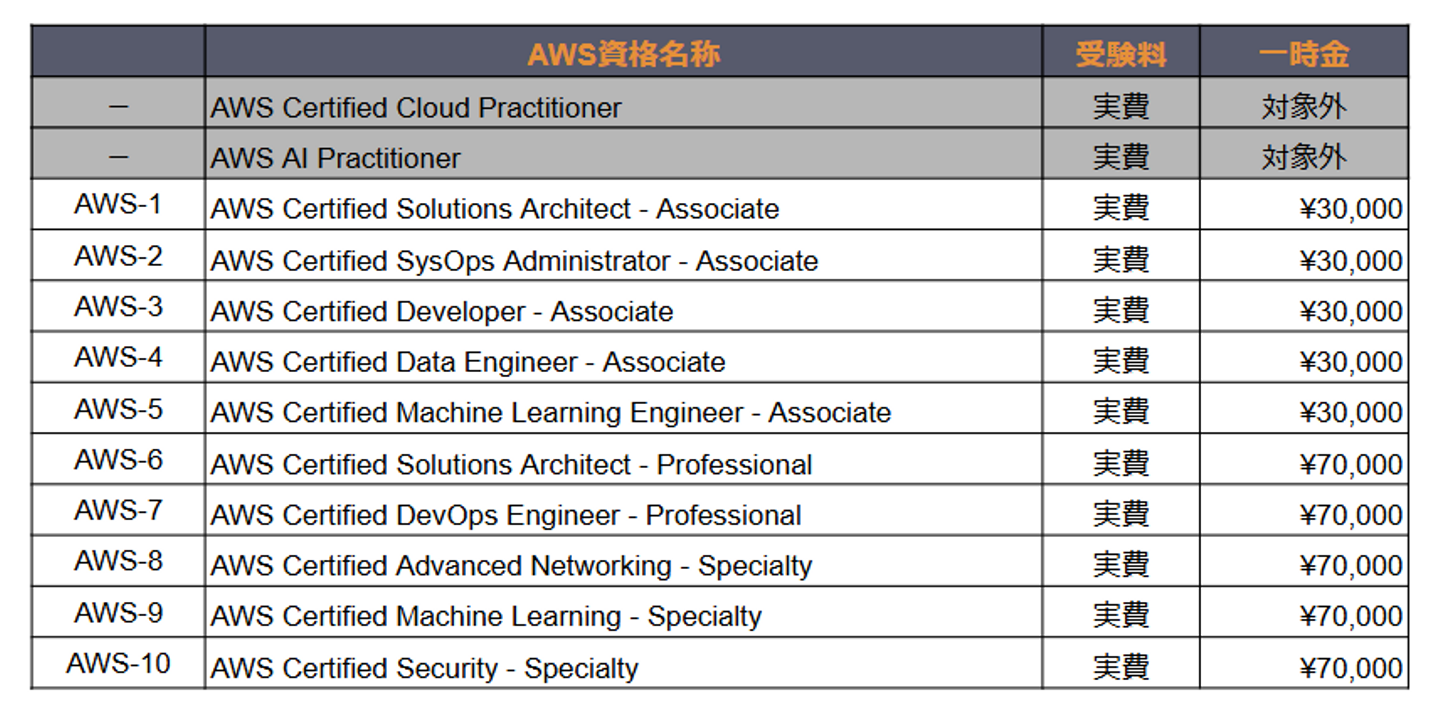Screen dimensions: 1440x707
Task: Select AWS Certified Developer - Associate cell
Action: pos(441,312)
